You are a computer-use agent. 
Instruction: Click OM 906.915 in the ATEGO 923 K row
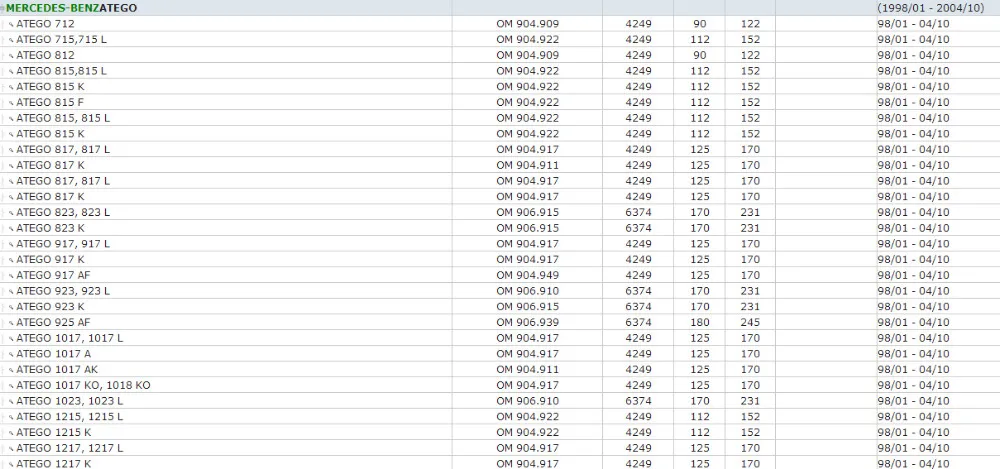(527, 306)
